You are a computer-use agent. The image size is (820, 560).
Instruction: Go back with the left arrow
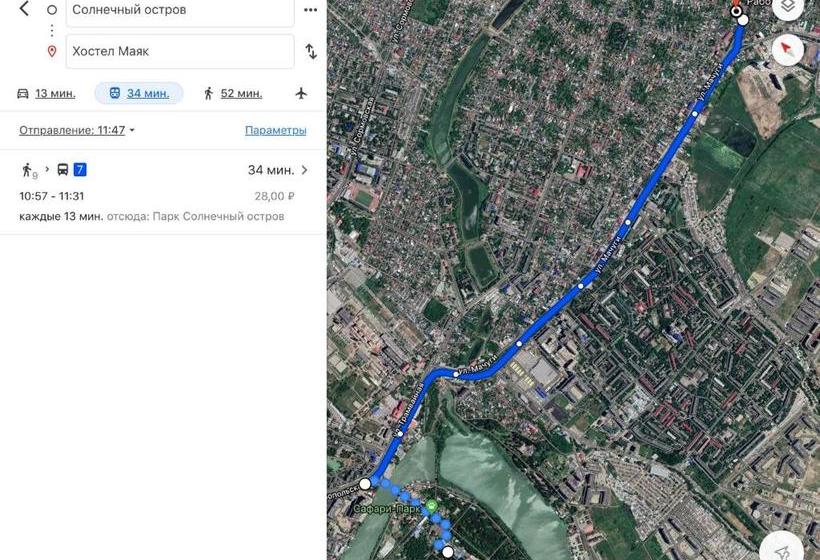[x=24, y=8]
